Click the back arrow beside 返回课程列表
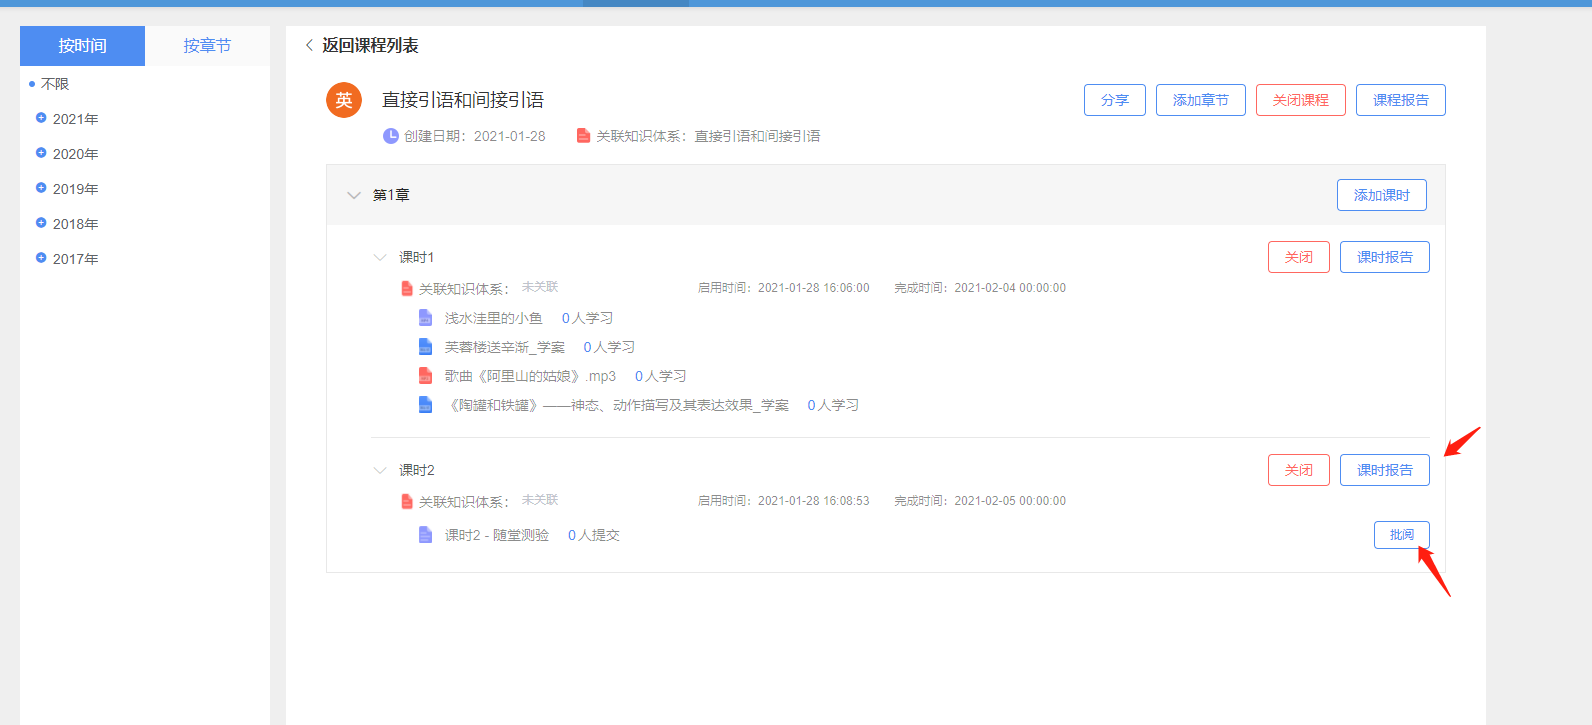The height and width of the screenshot is (725, 1592). pyautogui.click(x=309, y=45)
